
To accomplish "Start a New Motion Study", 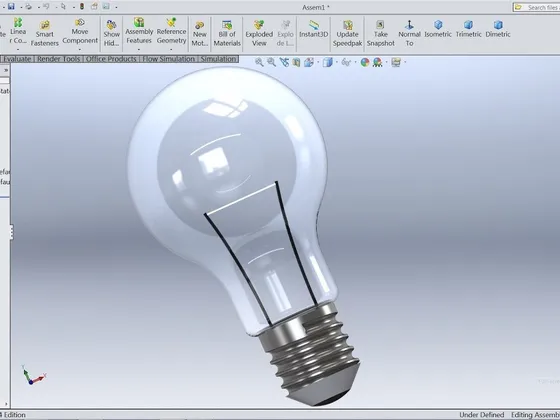I will (200, 34).
